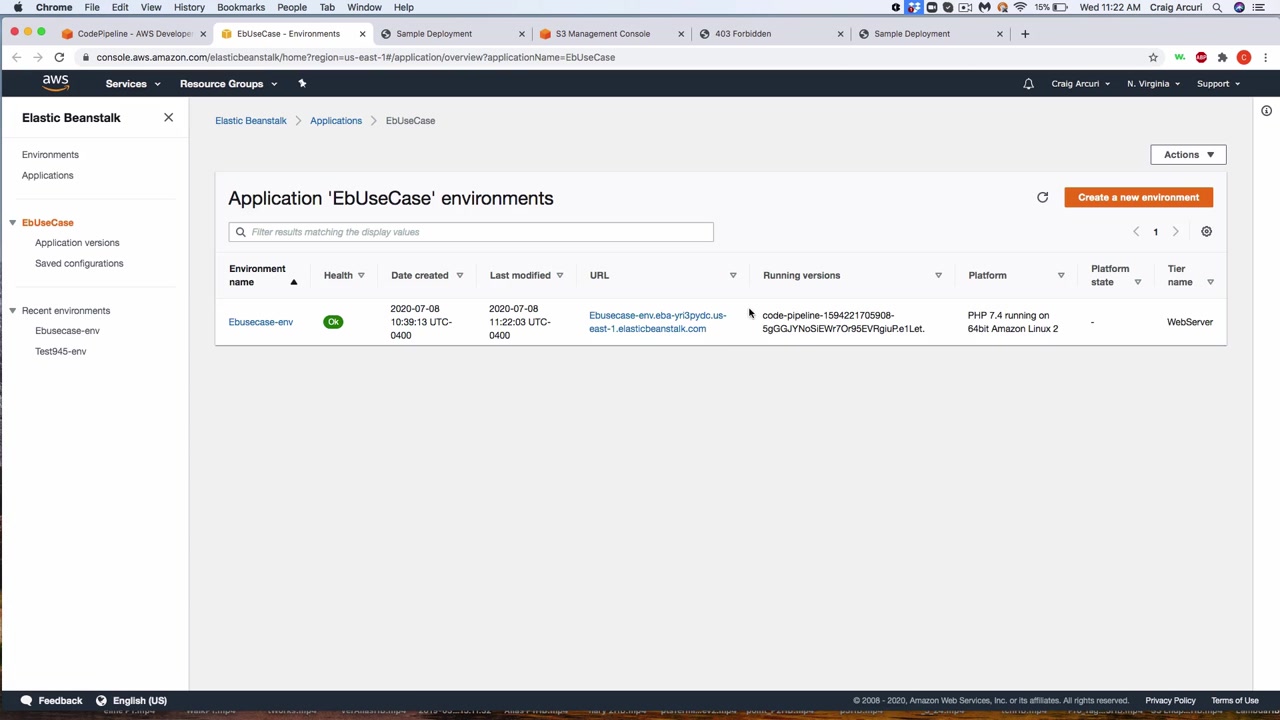Open the Chrome History menu
The image size is (1280, 720).
click(189, 7)
